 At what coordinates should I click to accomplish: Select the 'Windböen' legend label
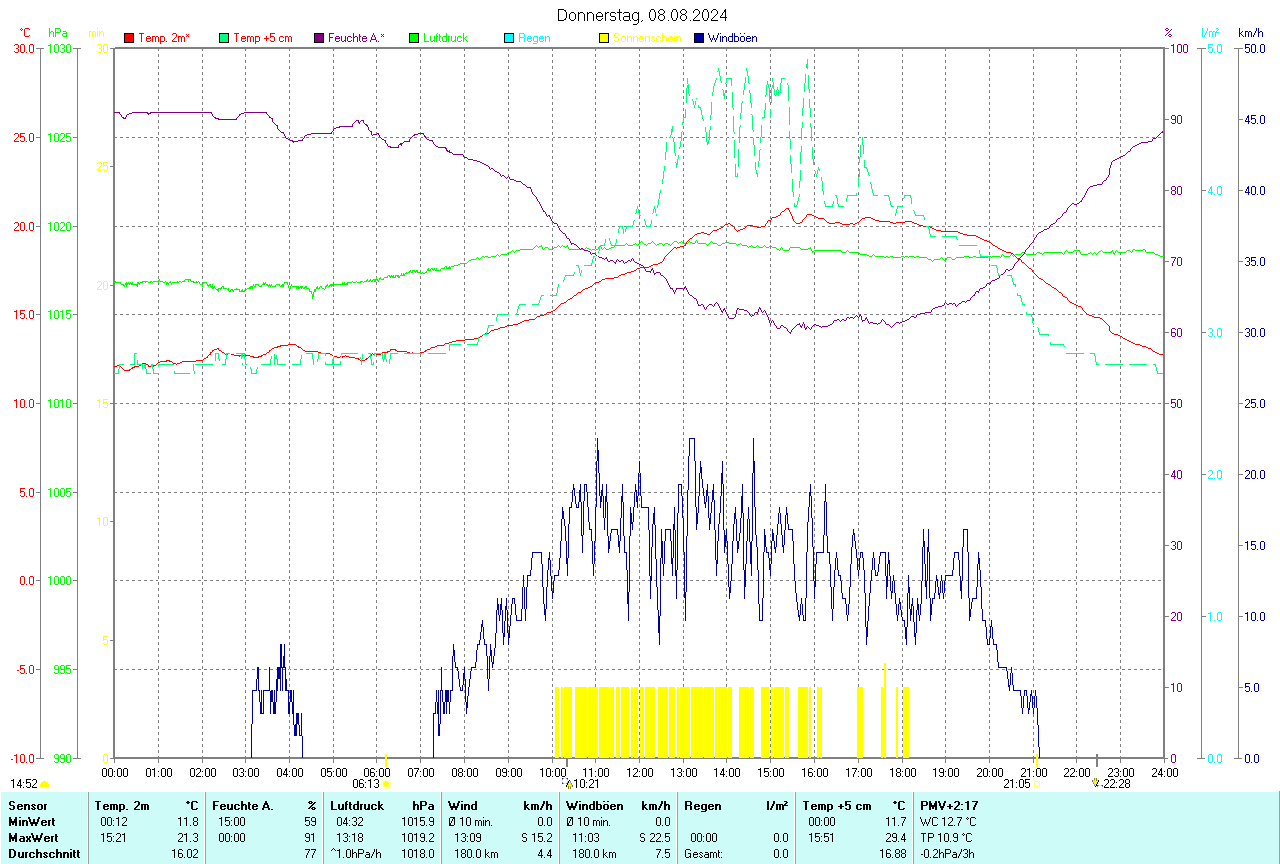point(732,38)
